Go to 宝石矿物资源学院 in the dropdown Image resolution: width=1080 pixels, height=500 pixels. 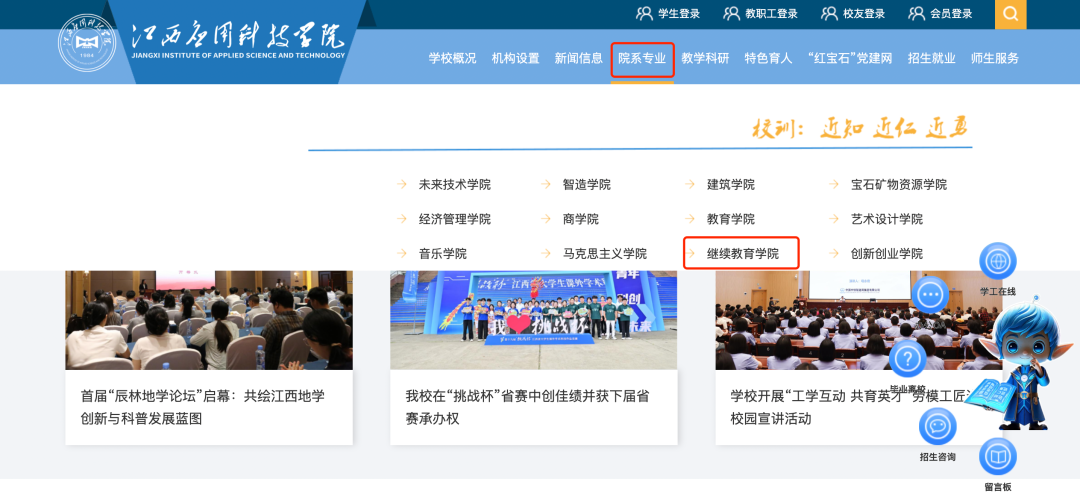coord(899,185)
